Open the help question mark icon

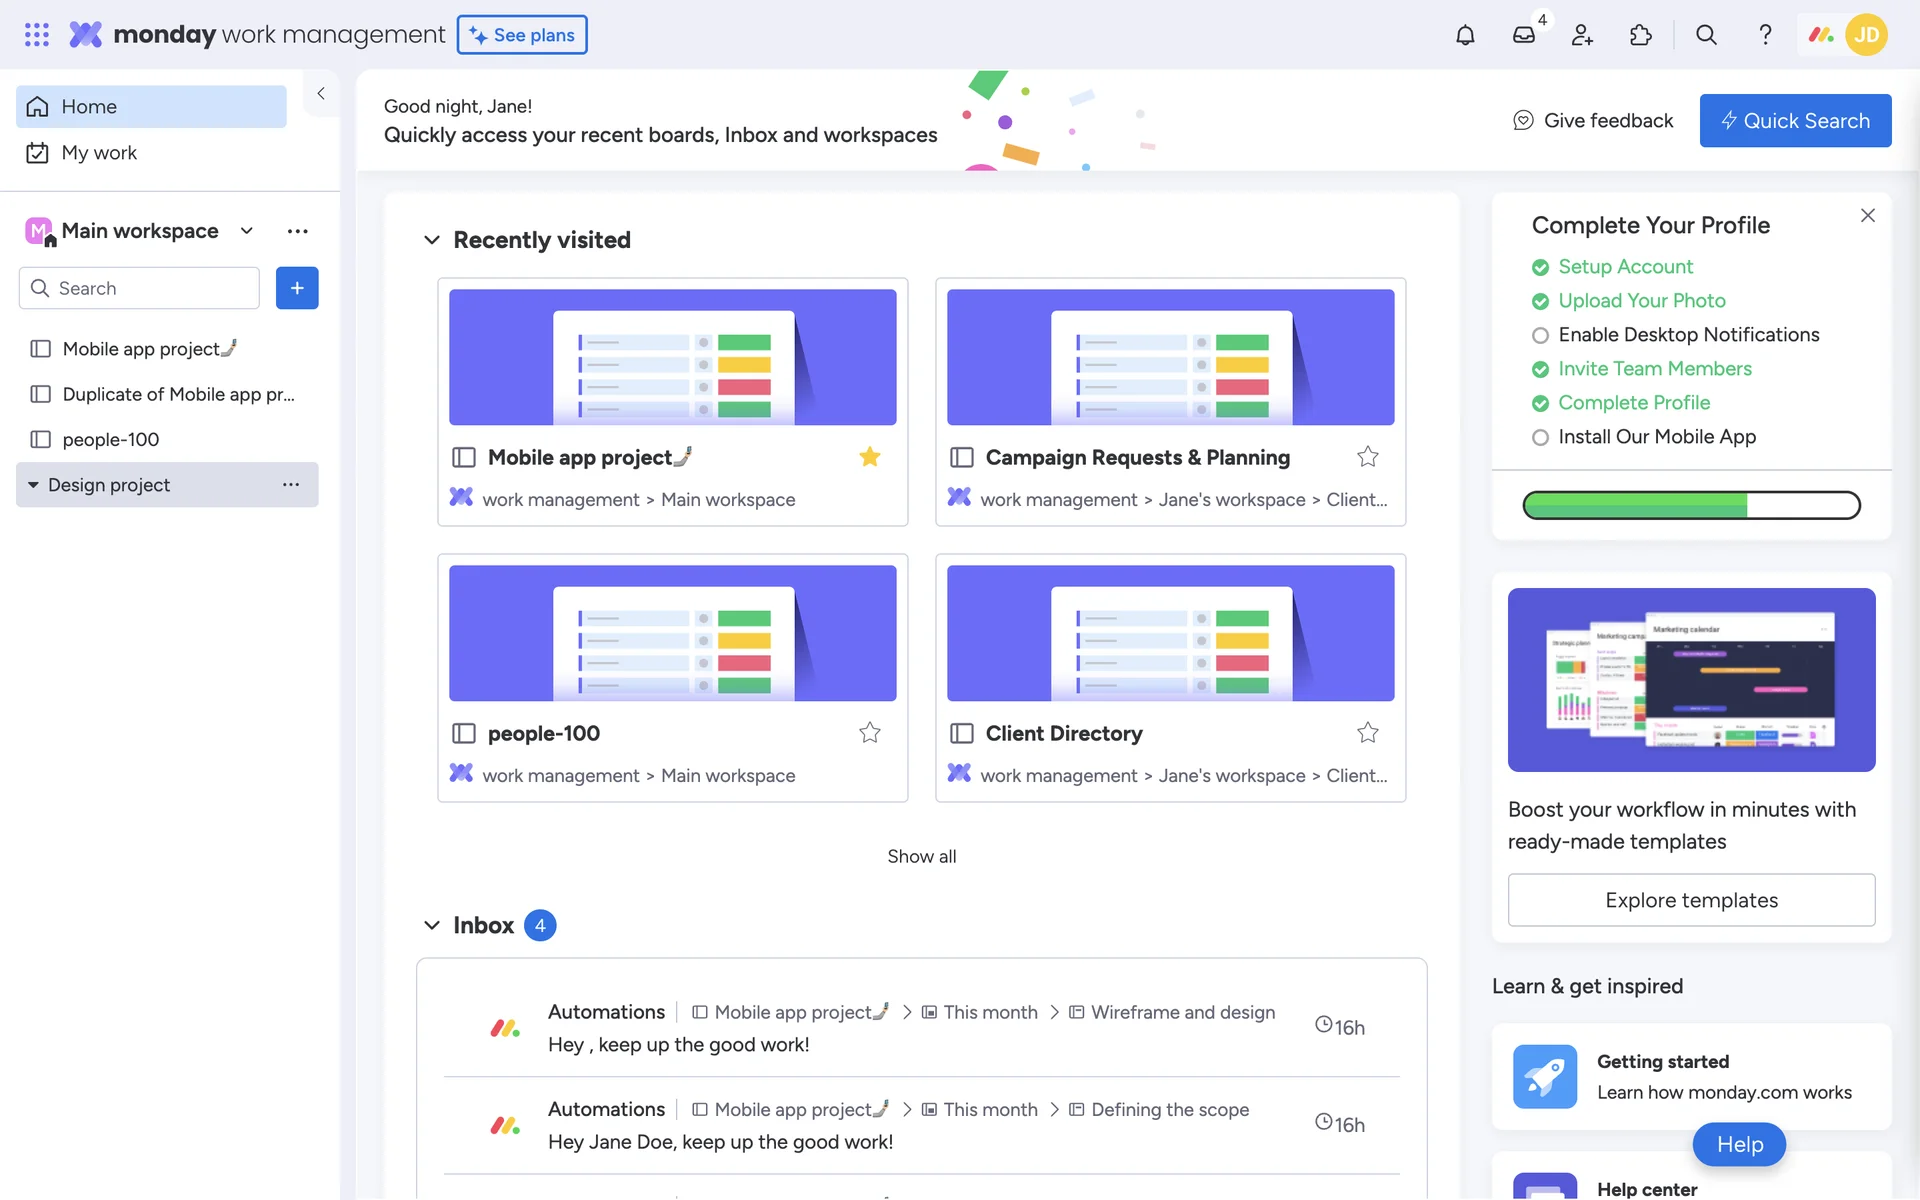[x=1765, y=35]
